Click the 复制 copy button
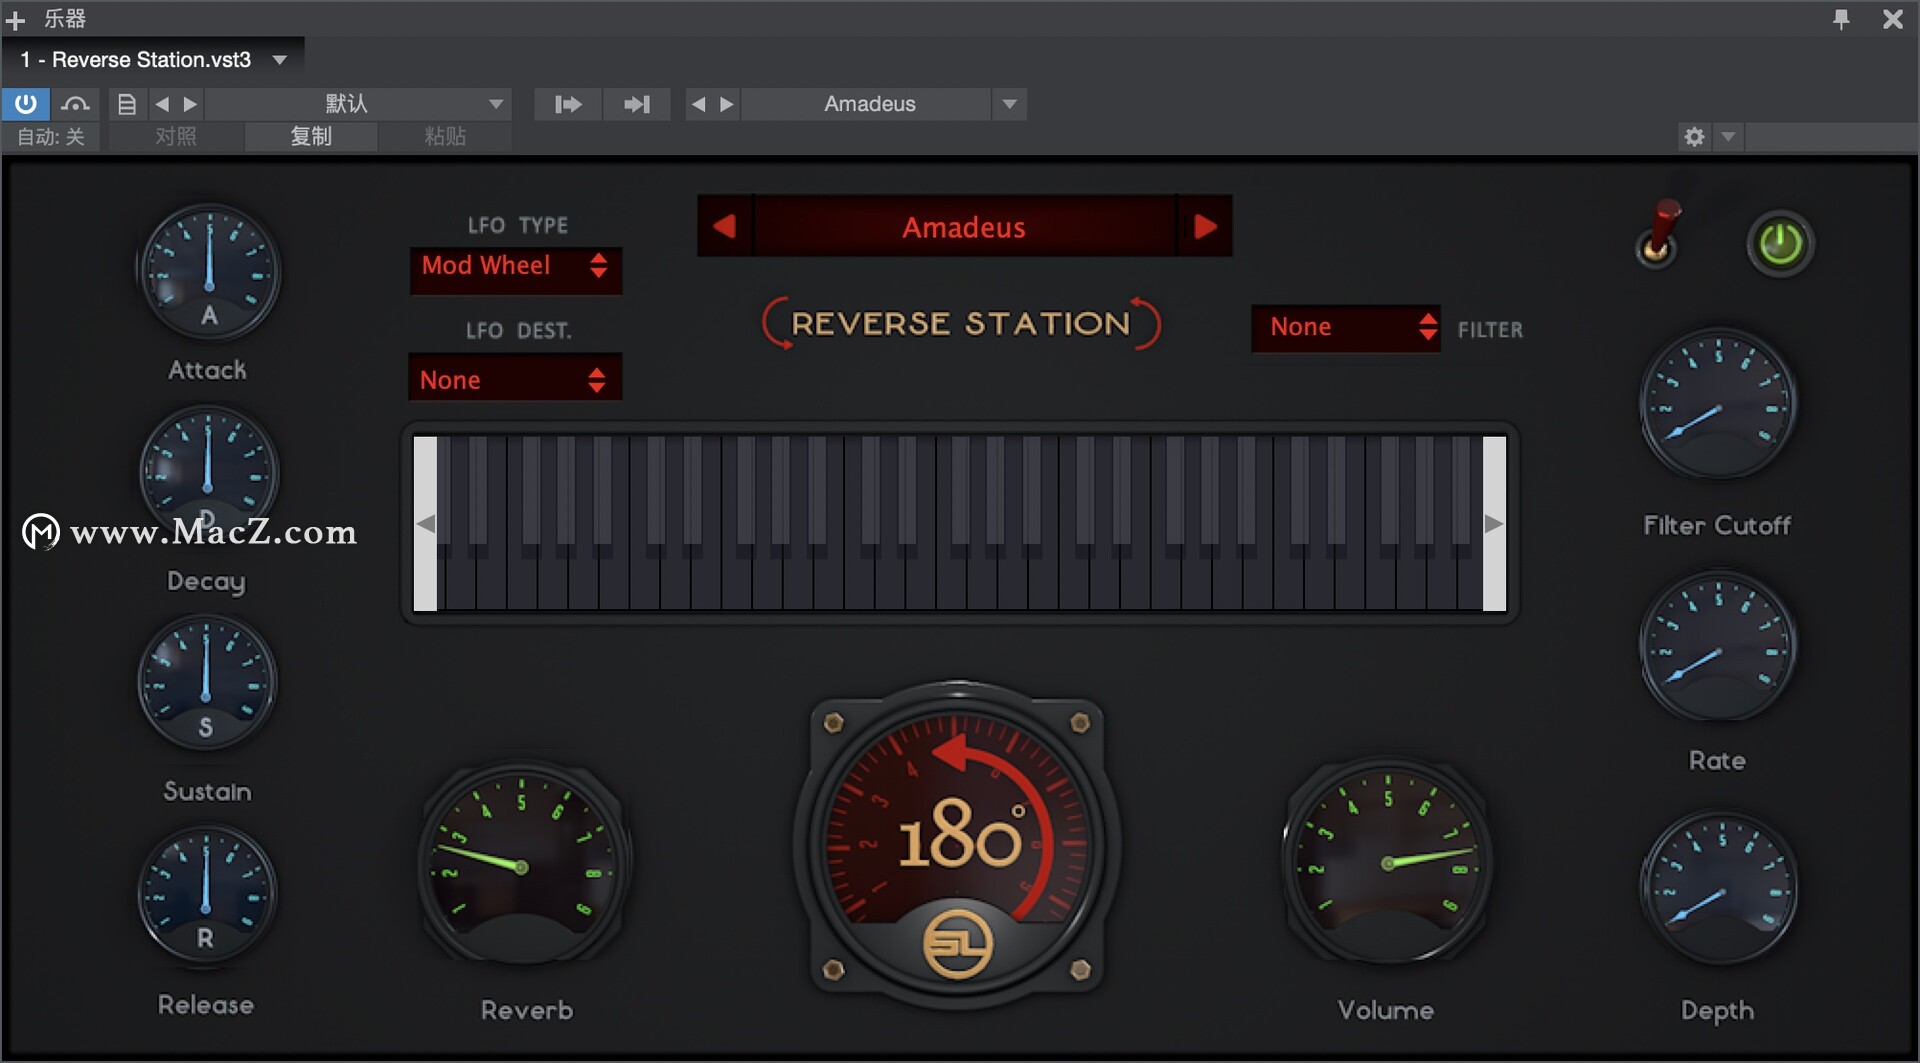1920x1063 pixels. [x=311, y=136]
